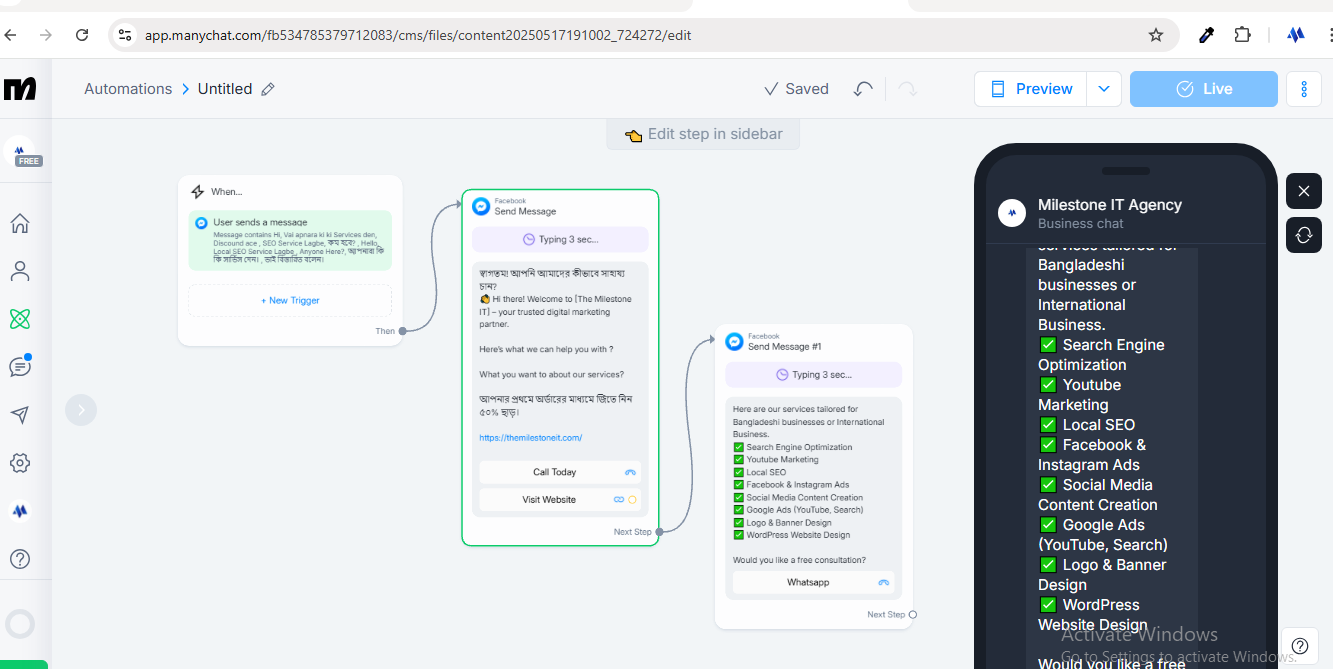Screen dimensions: 1333x669
Task: Close the phone preview panel
Action: pos(1304,191)
